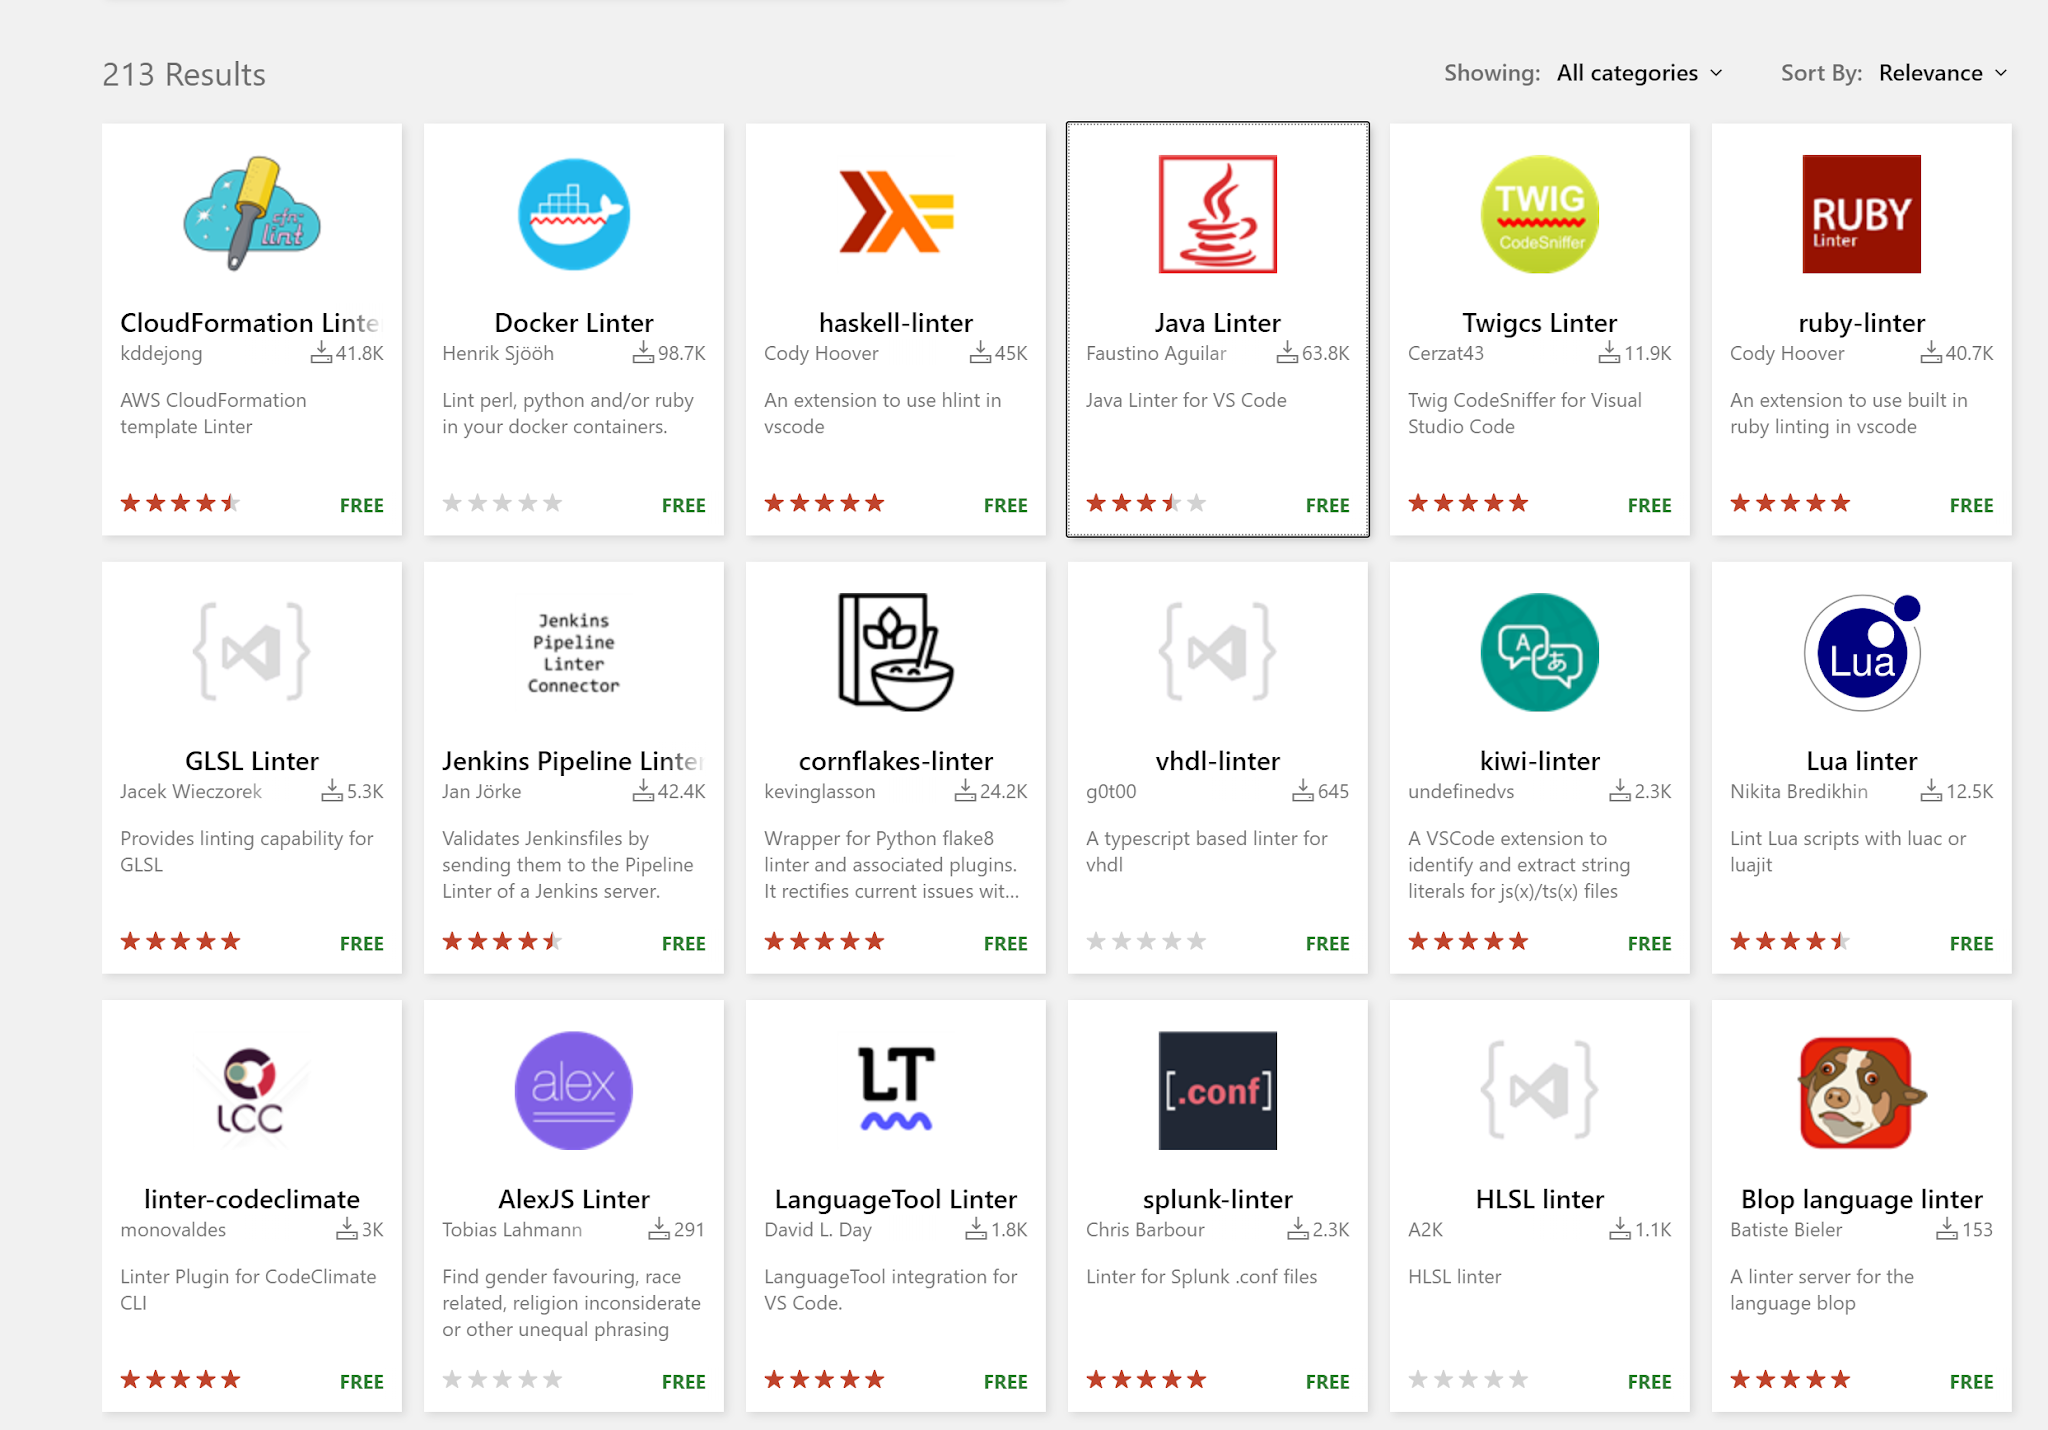Click the Docker Linter whale icon
The height and width of the screenshot is (1430, 2048).
pyautogui.click(x=574, y=214)
